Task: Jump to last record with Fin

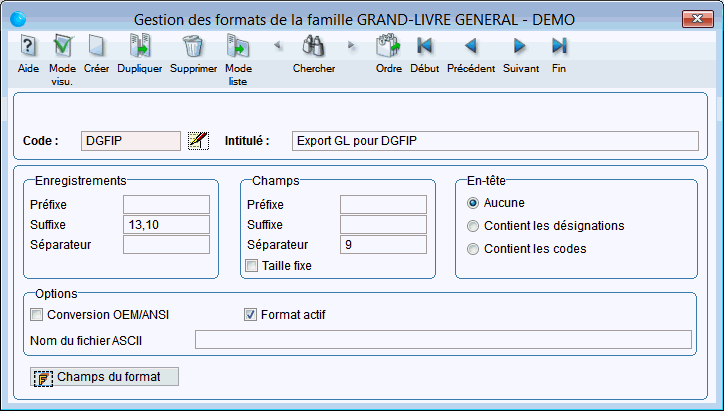Action: point(559,47)
